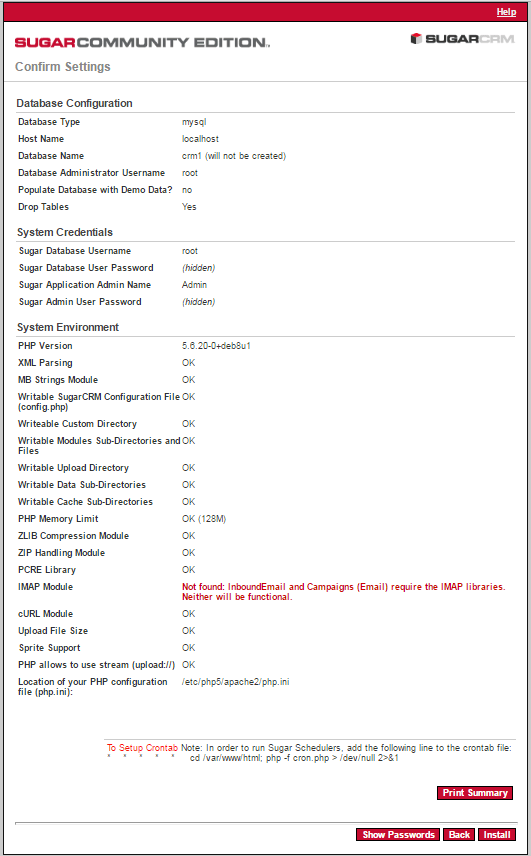Go back with the Back button
The width and height of the screenshot is (531, 856).
point(459,835)
